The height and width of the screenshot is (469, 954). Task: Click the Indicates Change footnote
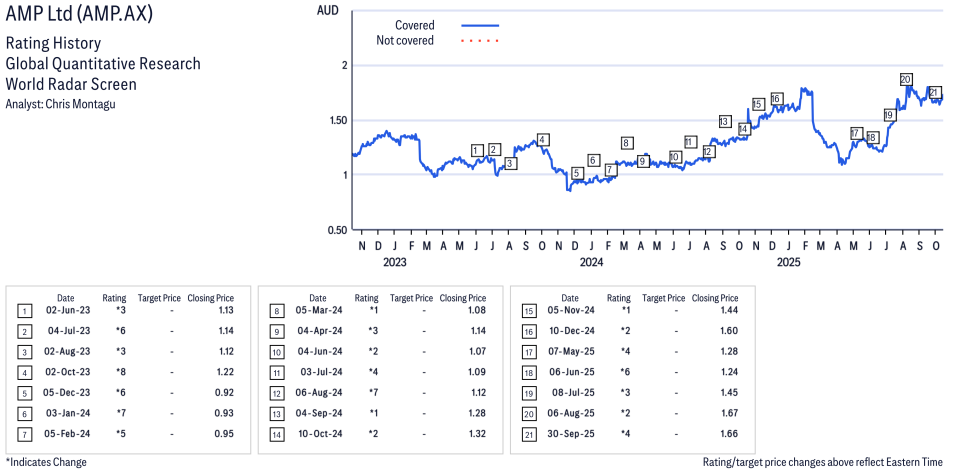click(x=45, y=462)
